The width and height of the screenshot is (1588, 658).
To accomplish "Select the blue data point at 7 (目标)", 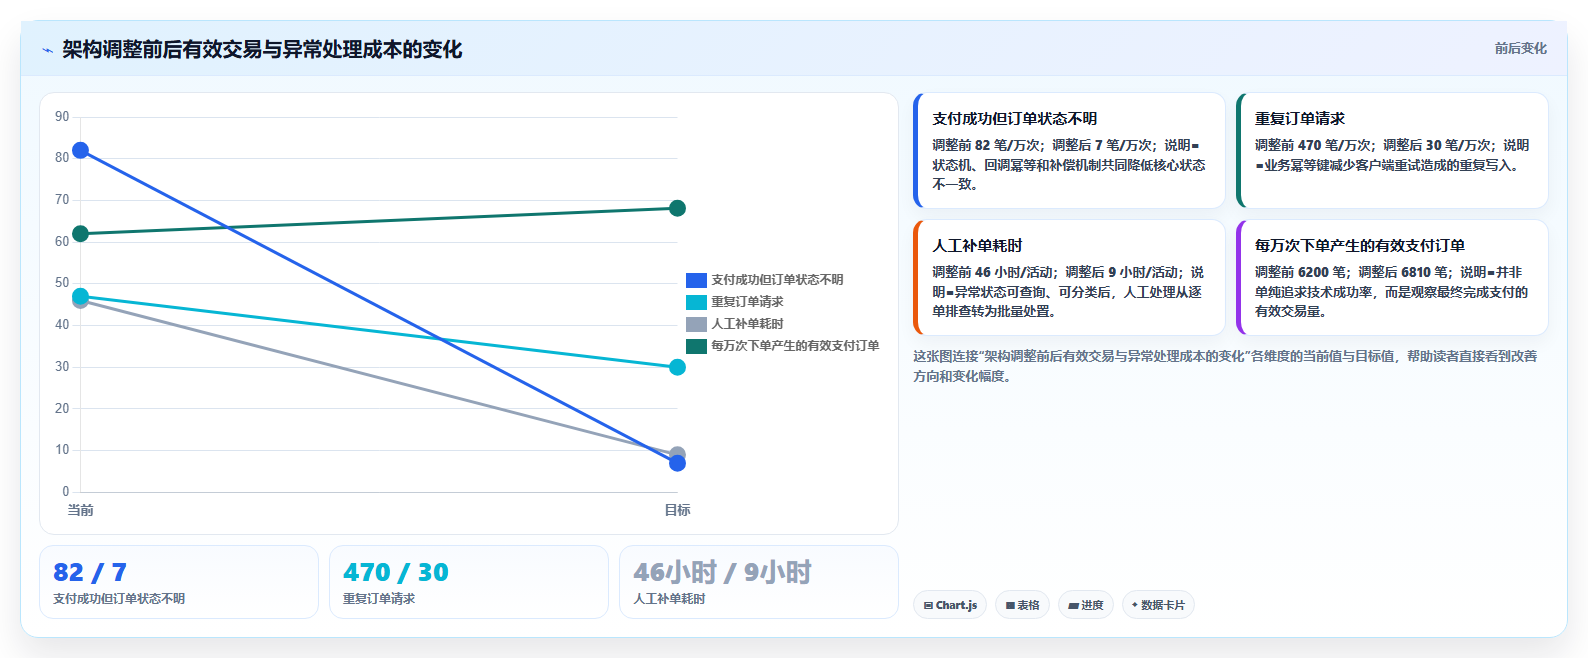I will pos(677,463).
